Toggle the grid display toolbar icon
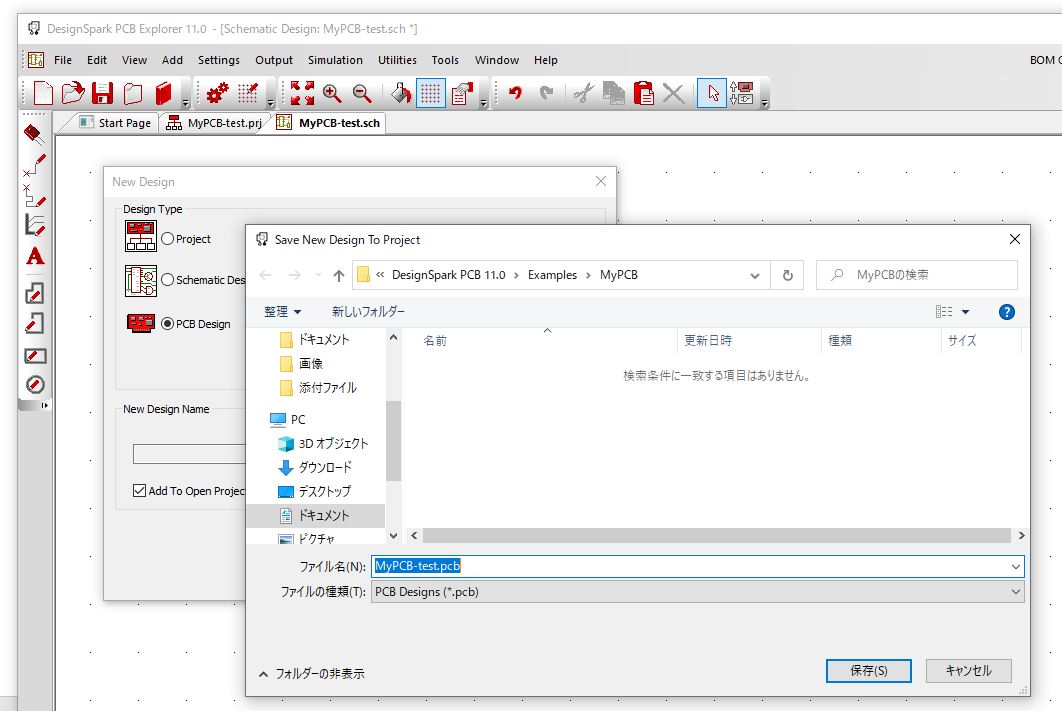This screenshot has height=711, width=1062. [x=430, y=94]
